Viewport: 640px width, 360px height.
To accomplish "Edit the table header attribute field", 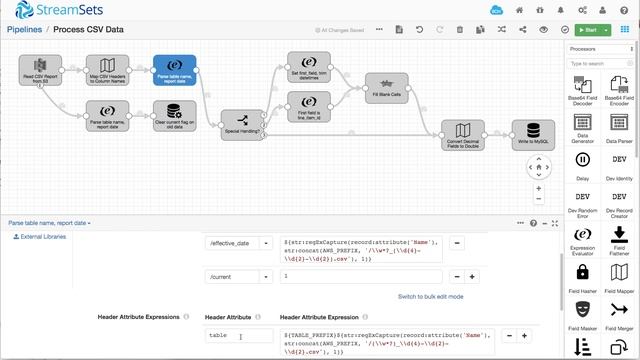I will (x=239, y=336).
